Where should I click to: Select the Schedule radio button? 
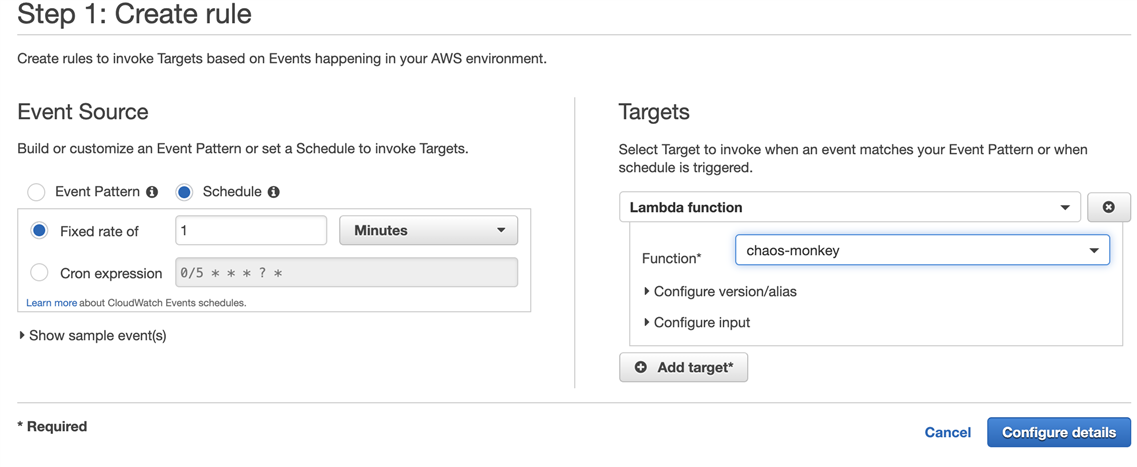(x=184, y=193)
